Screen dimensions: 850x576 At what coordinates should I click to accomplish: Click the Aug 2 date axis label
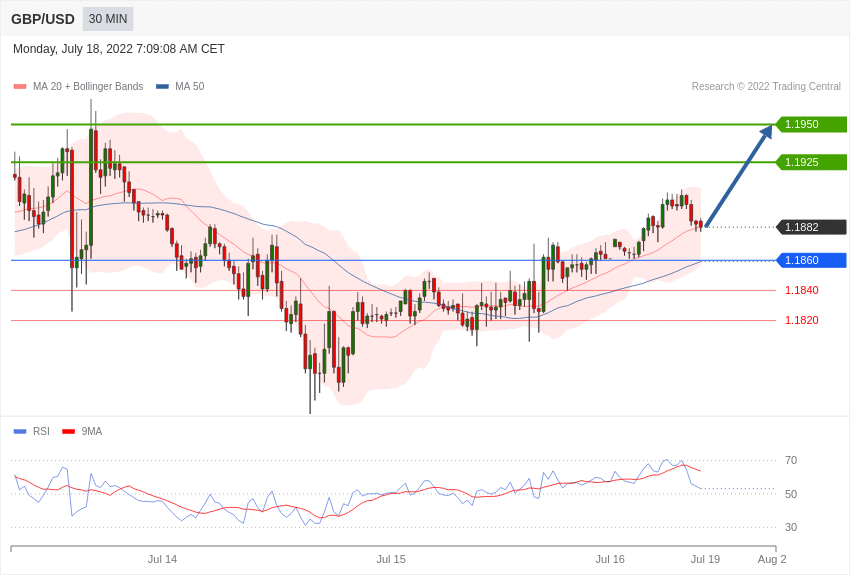coord(772,559)
